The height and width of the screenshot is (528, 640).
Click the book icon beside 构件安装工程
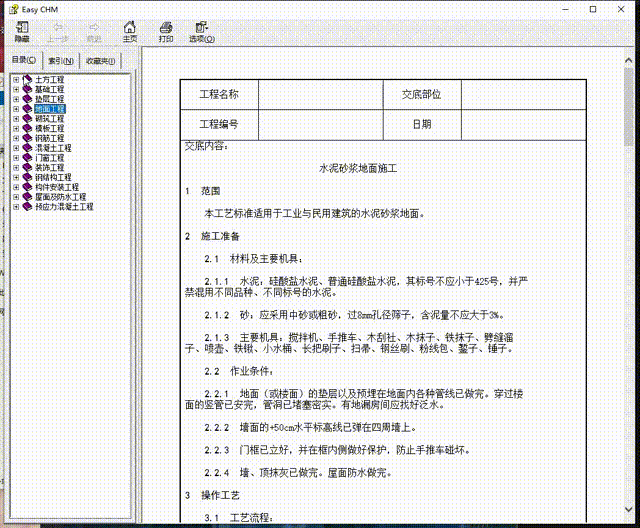27,187
